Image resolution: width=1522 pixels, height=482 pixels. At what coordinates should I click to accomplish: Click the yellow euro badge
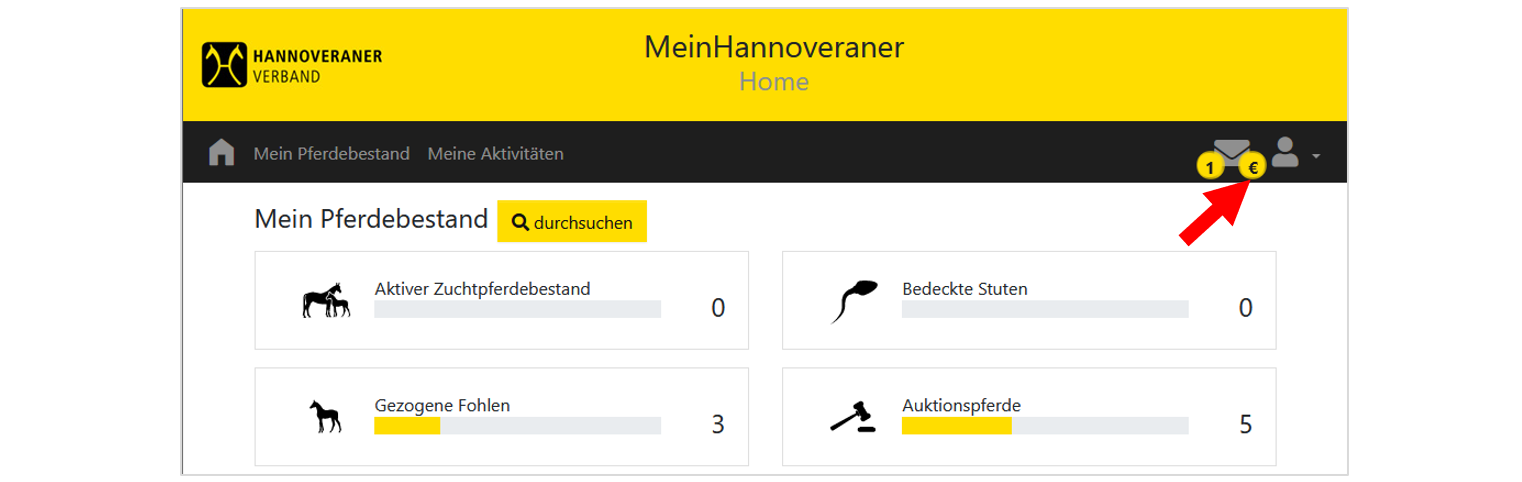point(1252,168)
